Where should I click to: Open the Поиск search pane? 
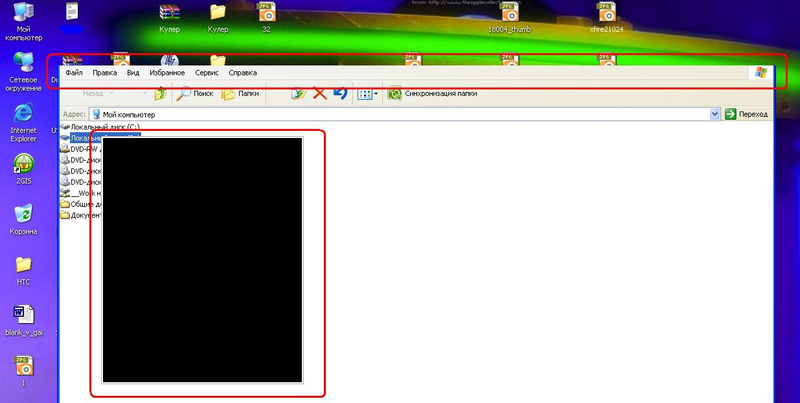click(195, 93)
